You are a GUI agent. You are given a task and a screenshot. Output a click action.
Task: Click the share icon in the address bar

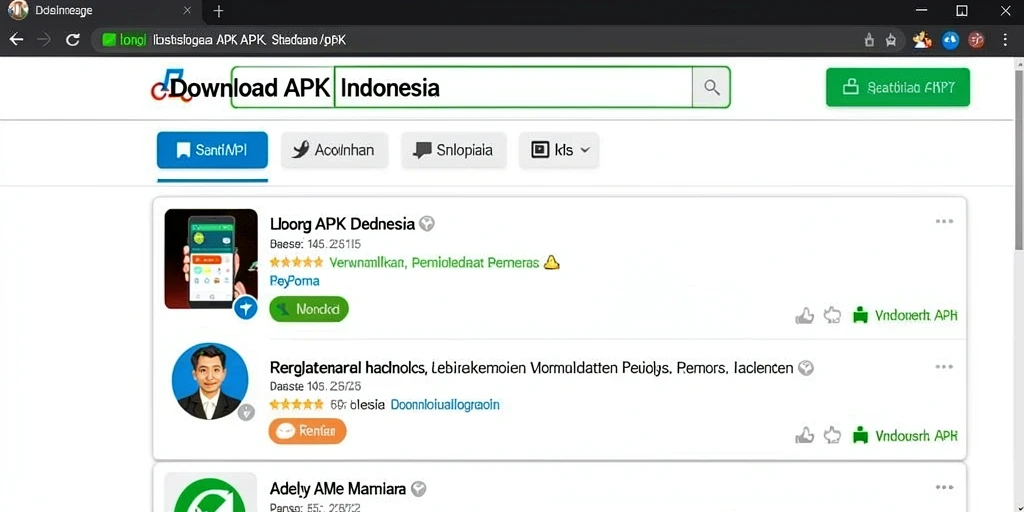tap(869, 40)
